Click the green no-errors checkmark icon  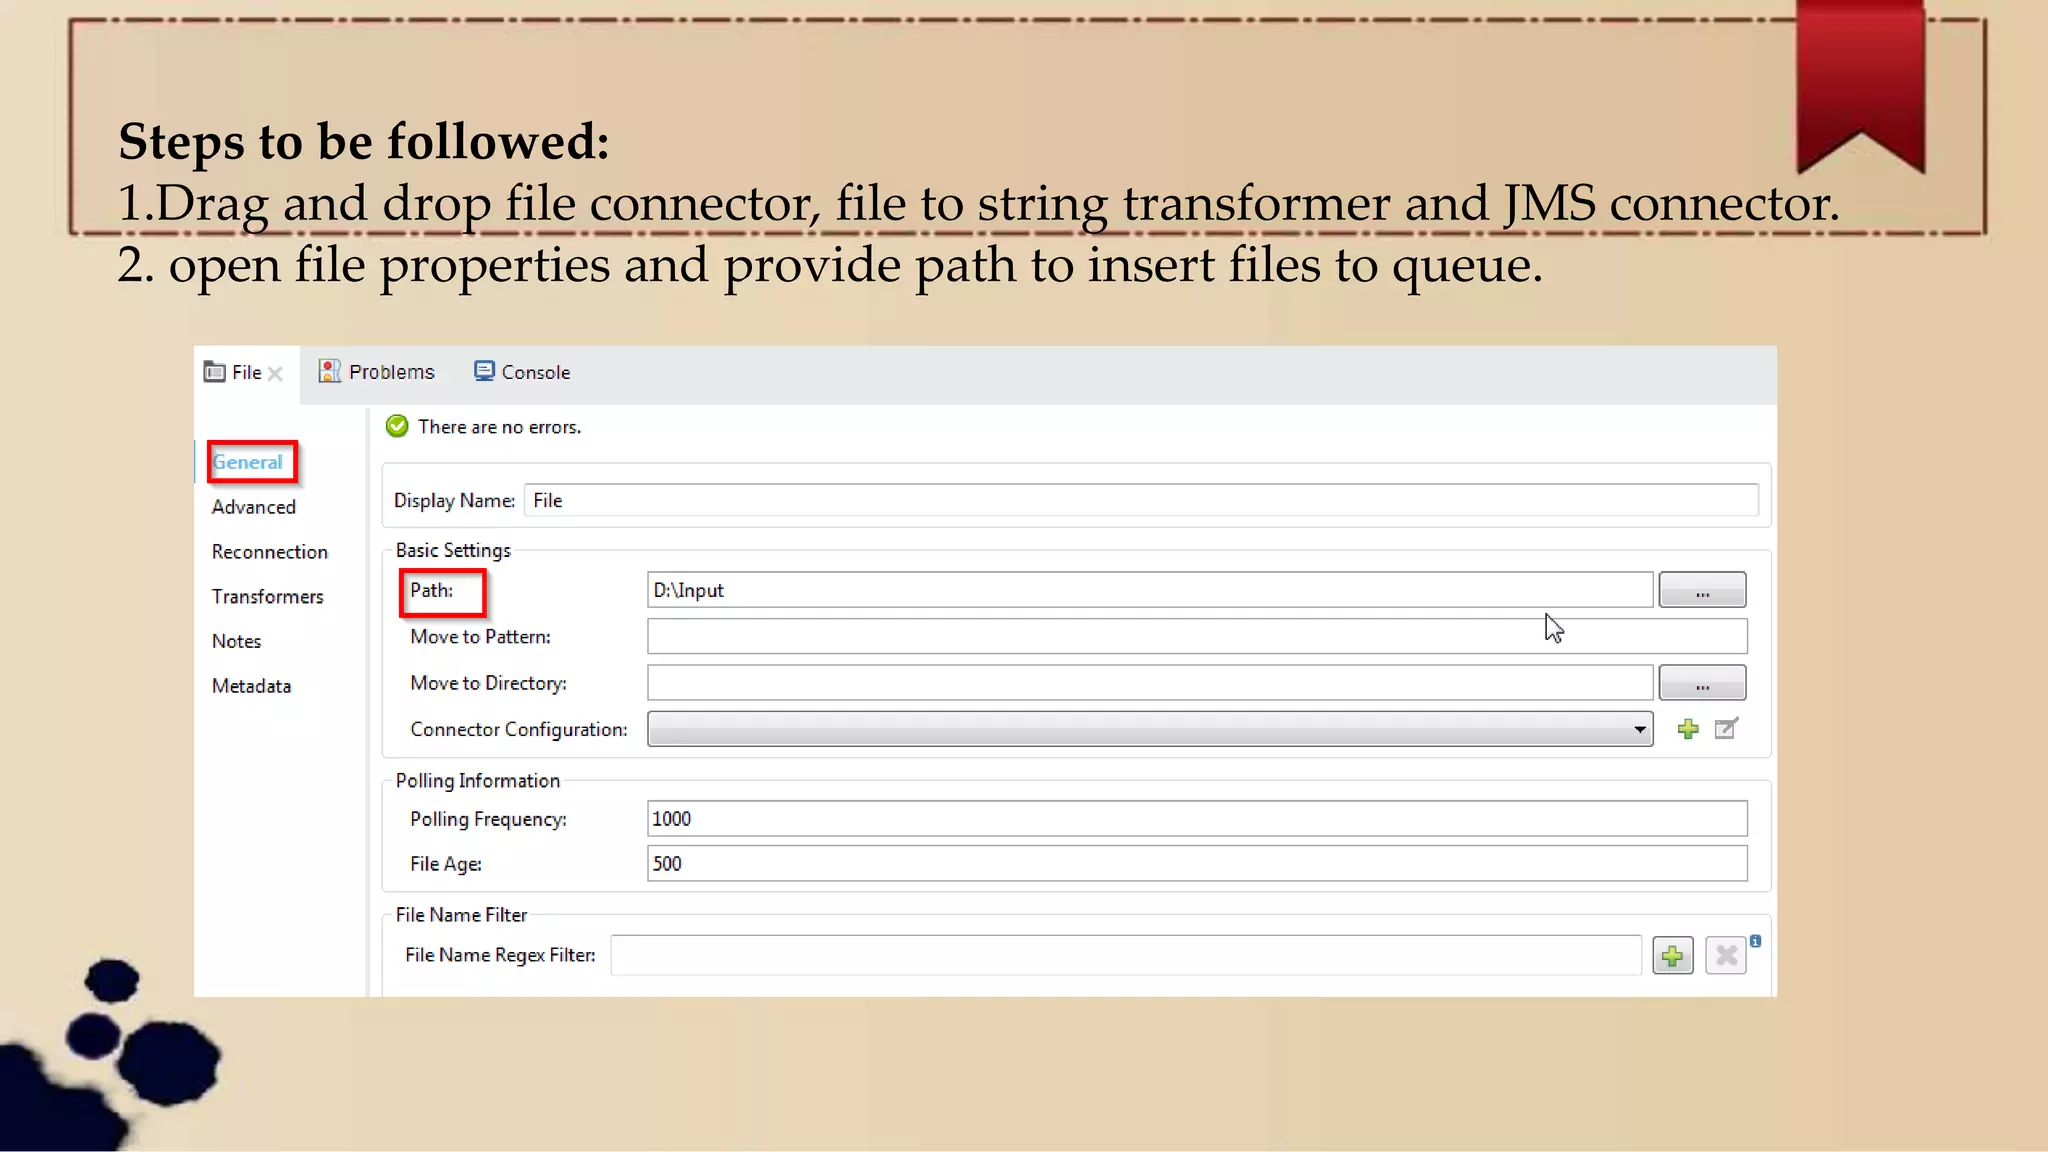tap(397, 427)
